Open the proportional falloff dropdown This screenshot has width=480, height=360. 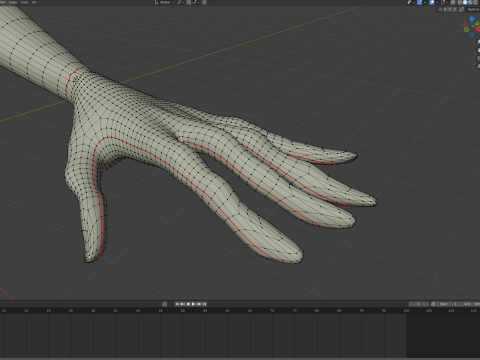(x=211, y=2)
